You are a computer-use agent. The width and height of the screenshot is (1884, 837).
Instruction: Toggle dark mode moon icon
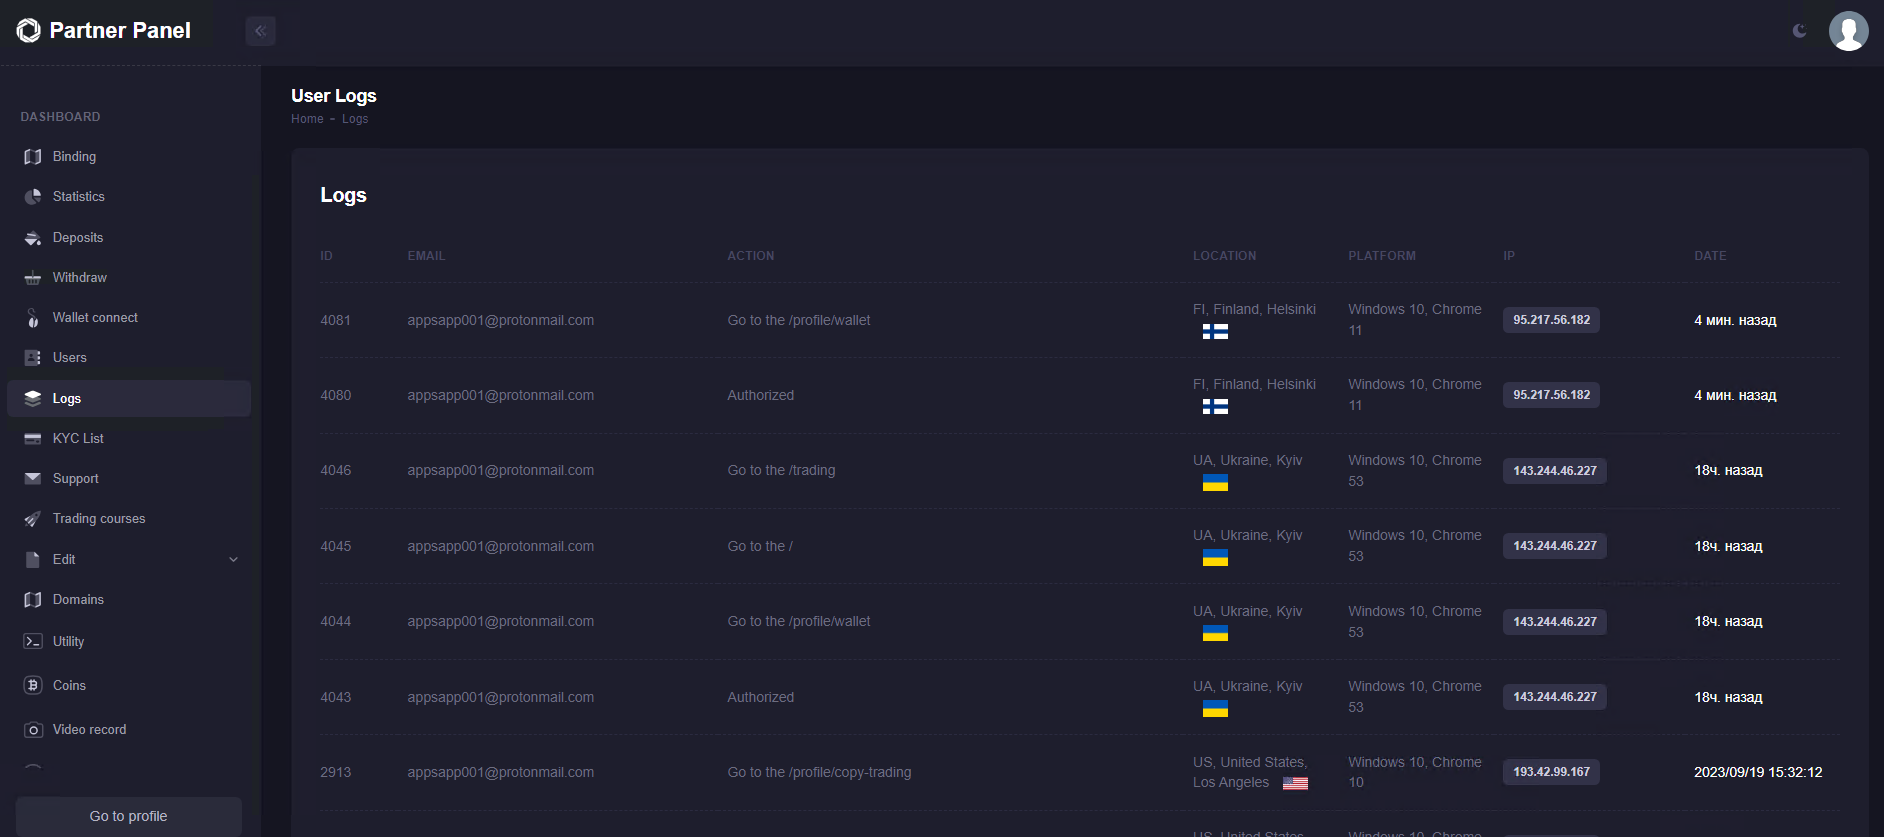tap(1799, 31)
